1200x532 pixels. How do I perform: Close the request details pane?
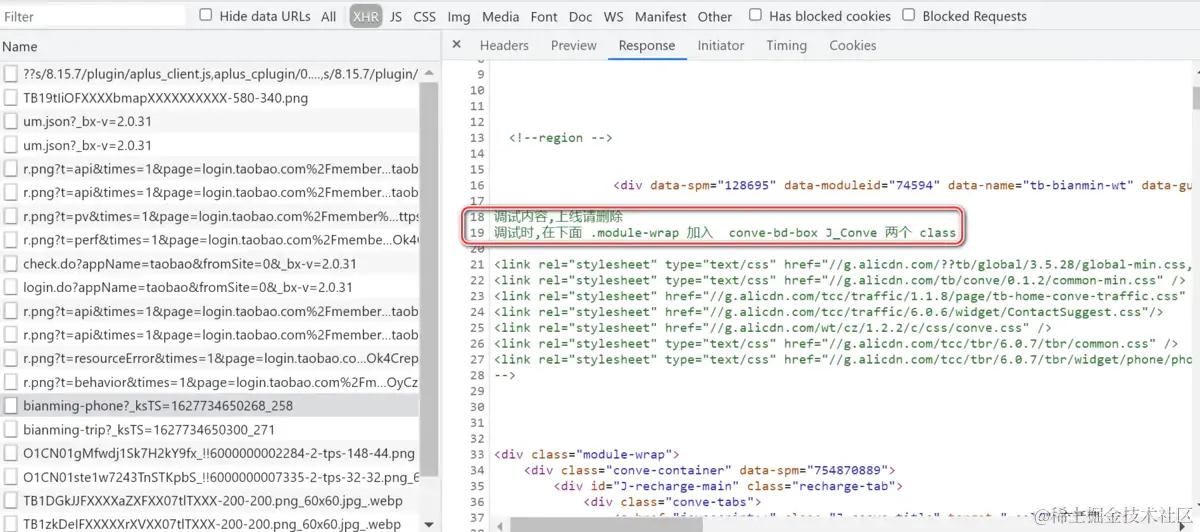point(457,45)
